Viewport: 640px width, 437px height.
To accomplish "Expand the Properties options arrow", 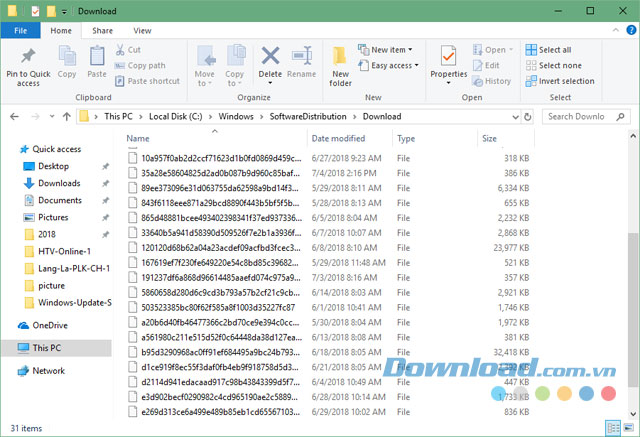I will pos(449,83).
